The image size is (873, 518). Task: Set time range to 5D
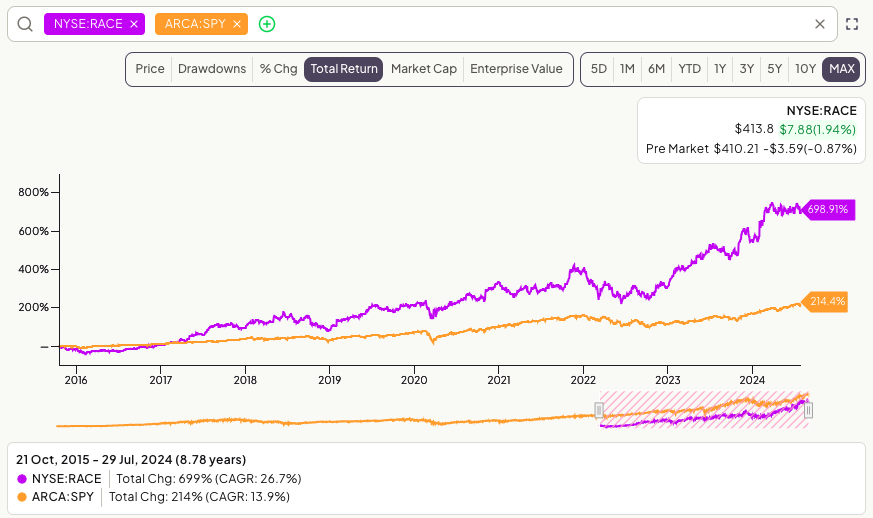(x=599, y=69)
